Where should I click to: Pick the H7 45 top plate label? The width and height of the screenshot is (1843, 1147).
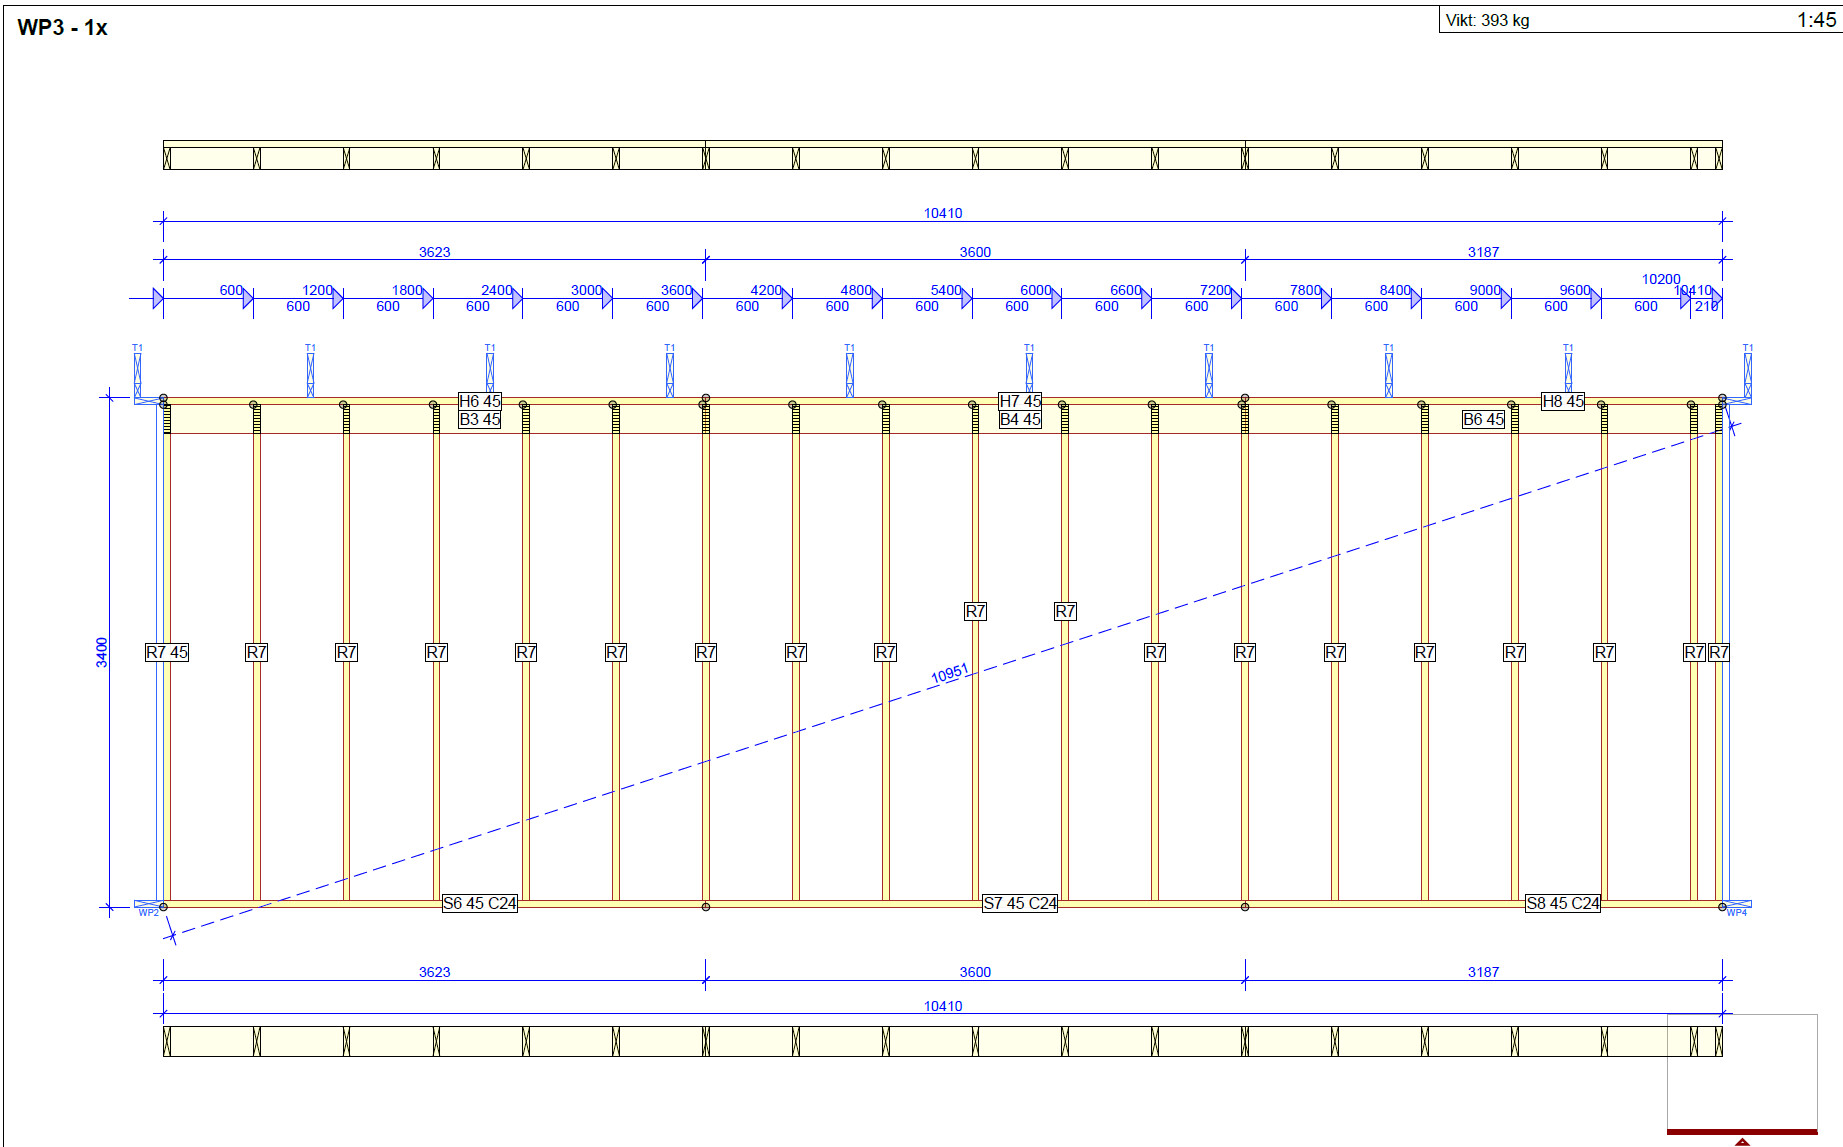(x=1020, y=401)
